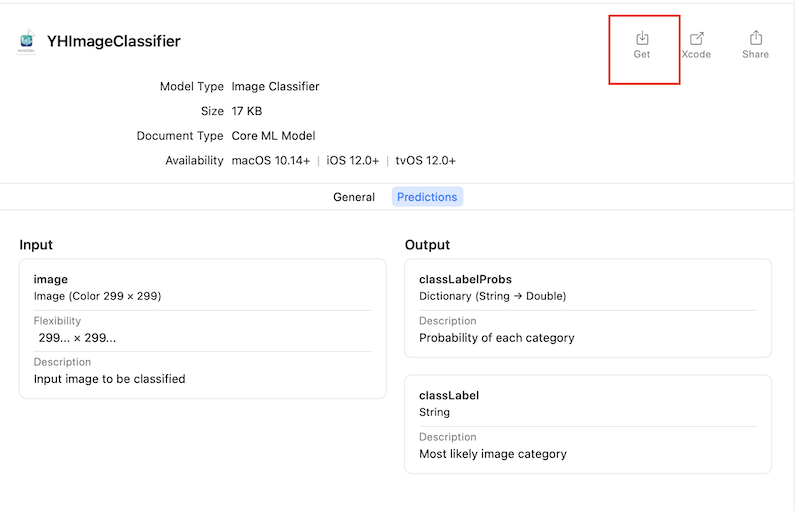This screenshot has height=511, width=800.
Task: Click 'Input image to be classified' description
Action: point(109,379)
